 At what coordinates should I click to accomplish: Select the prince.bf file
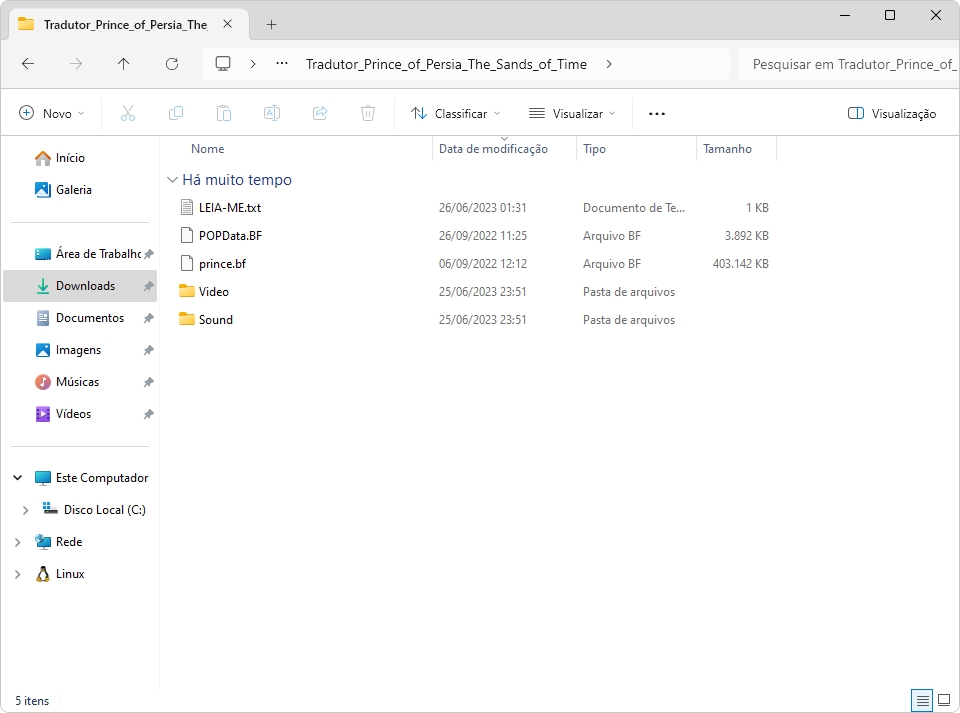[473, 264]
